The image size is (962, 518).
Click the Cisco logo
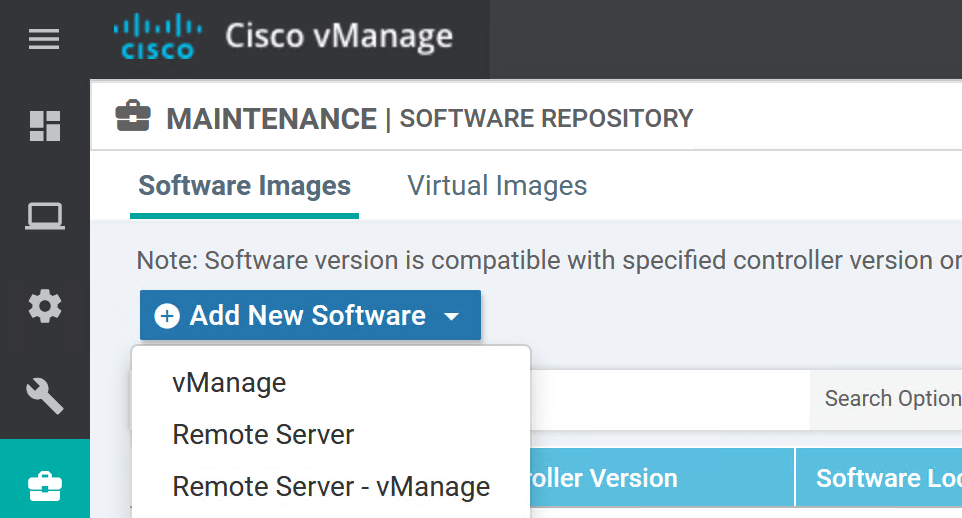(x=157, y=38)
